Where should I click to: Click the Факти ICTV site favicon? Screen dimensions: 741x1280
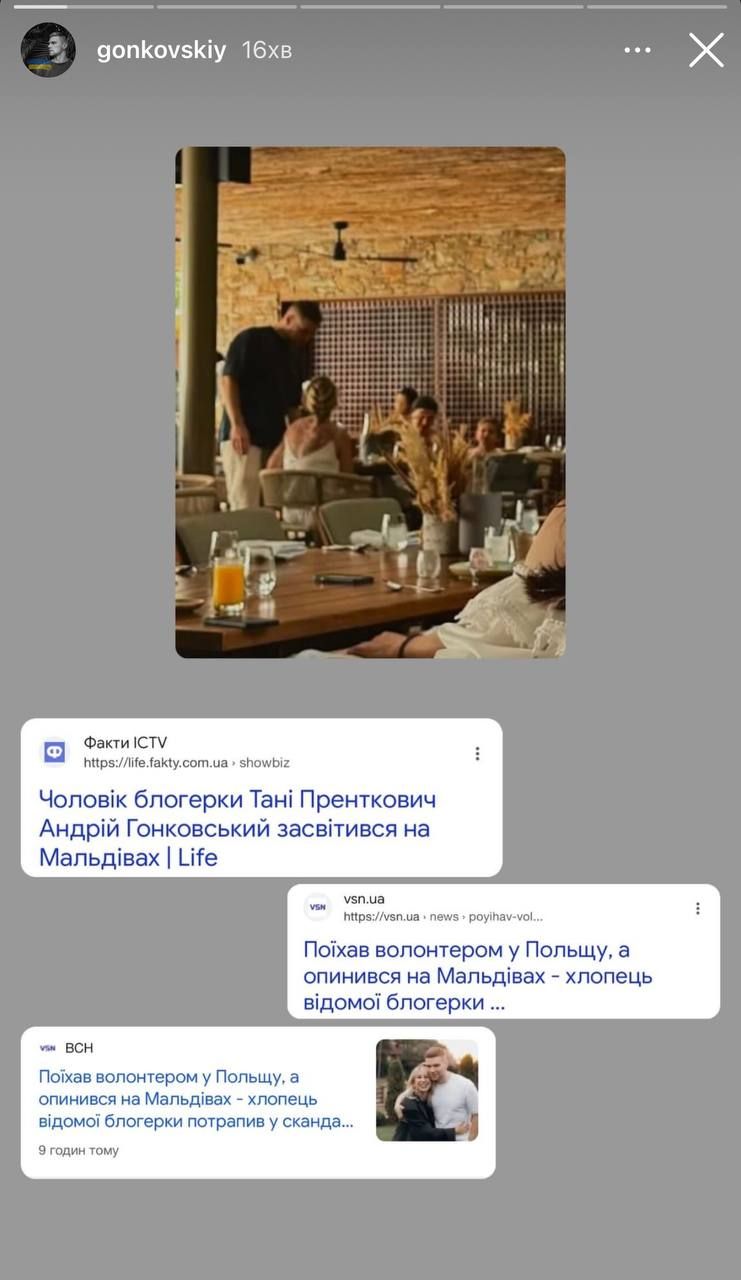pyautogui.click(x=55, y=752)
